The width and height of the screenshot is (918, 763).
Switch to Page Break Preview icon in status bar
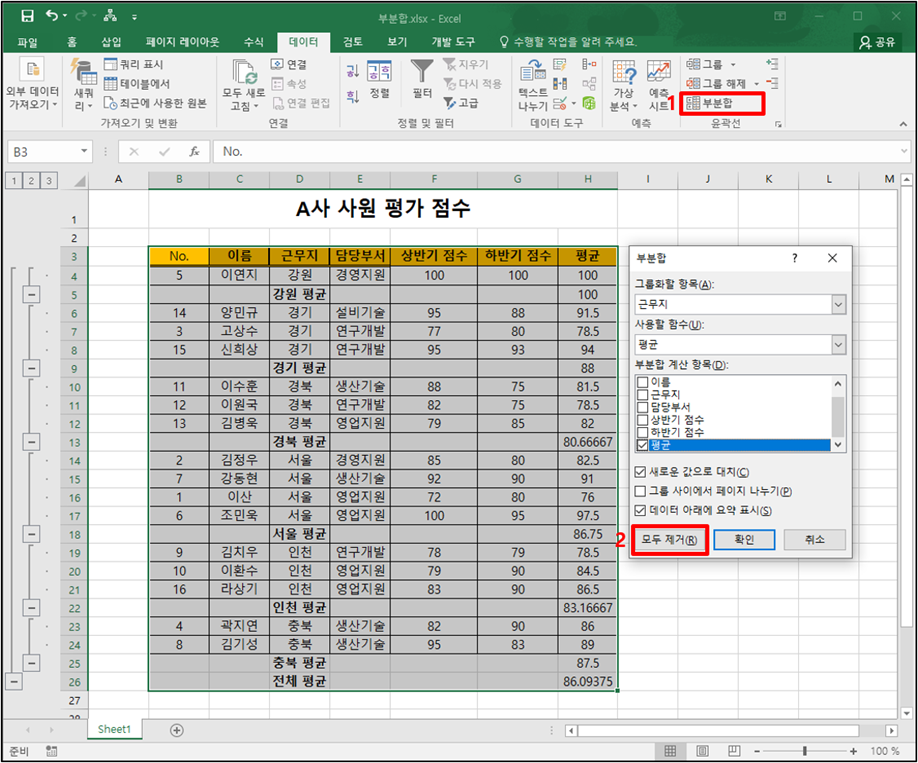734,751
